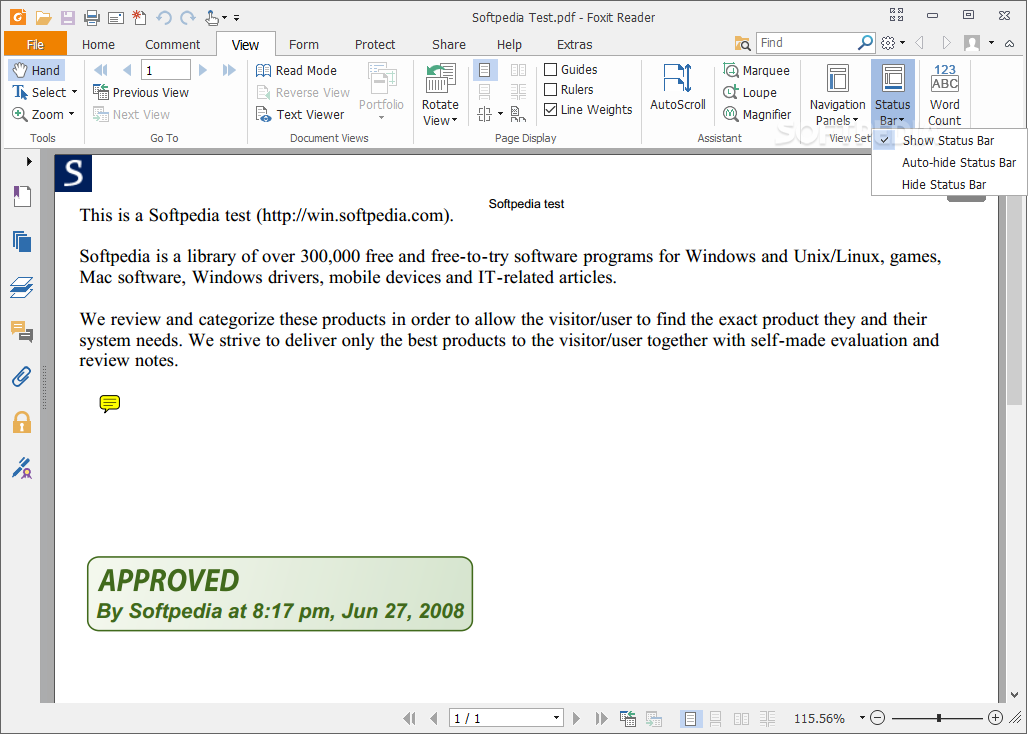This screenshot has width=1028, height=734.
Task: Open Rotate View dropdown
Action: pos(440,95)
